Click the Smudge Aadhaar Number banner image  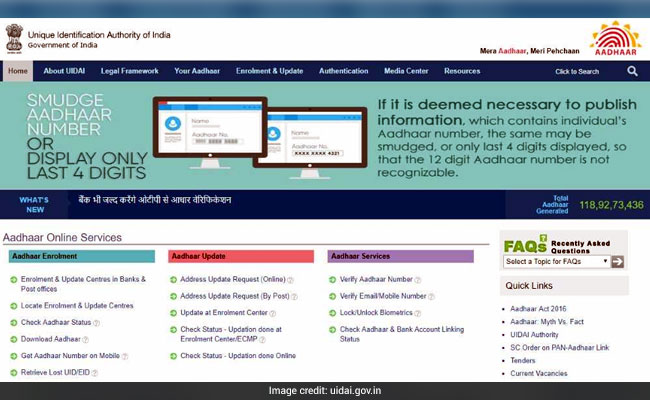[325, 136]
